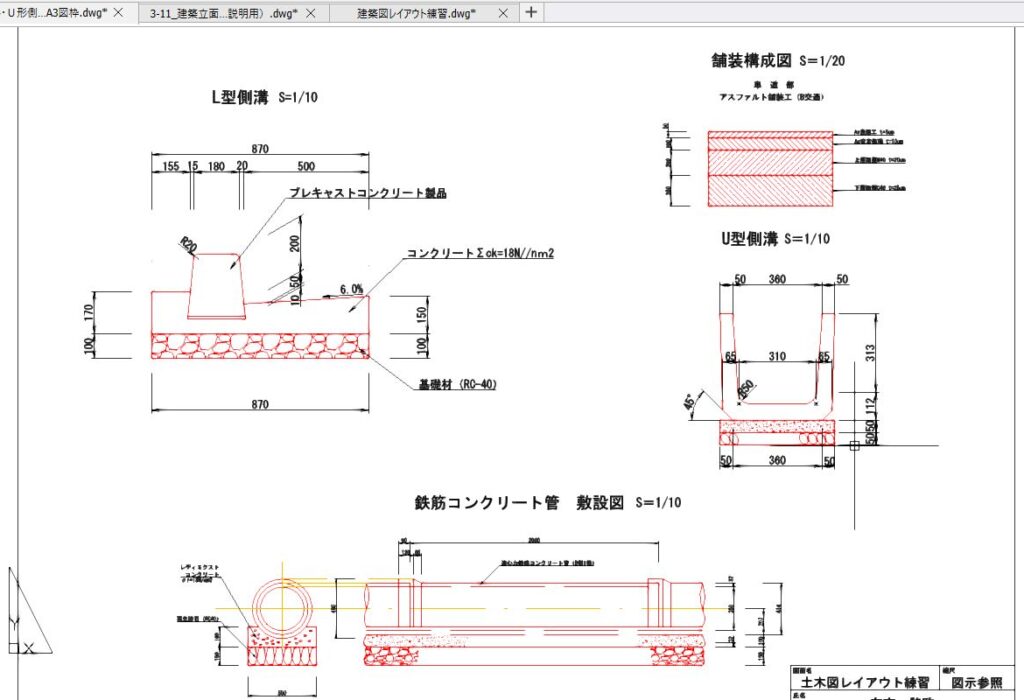Click the 6.0% slope annotation
The height and width of the screenshot is (700, 1024).
coord(351,289)
